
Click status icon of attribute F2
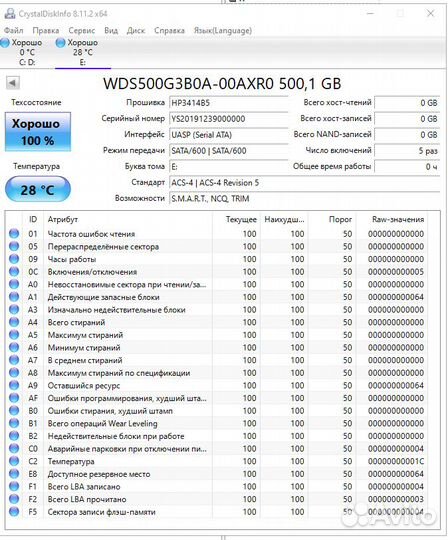(x=14, y=499)
